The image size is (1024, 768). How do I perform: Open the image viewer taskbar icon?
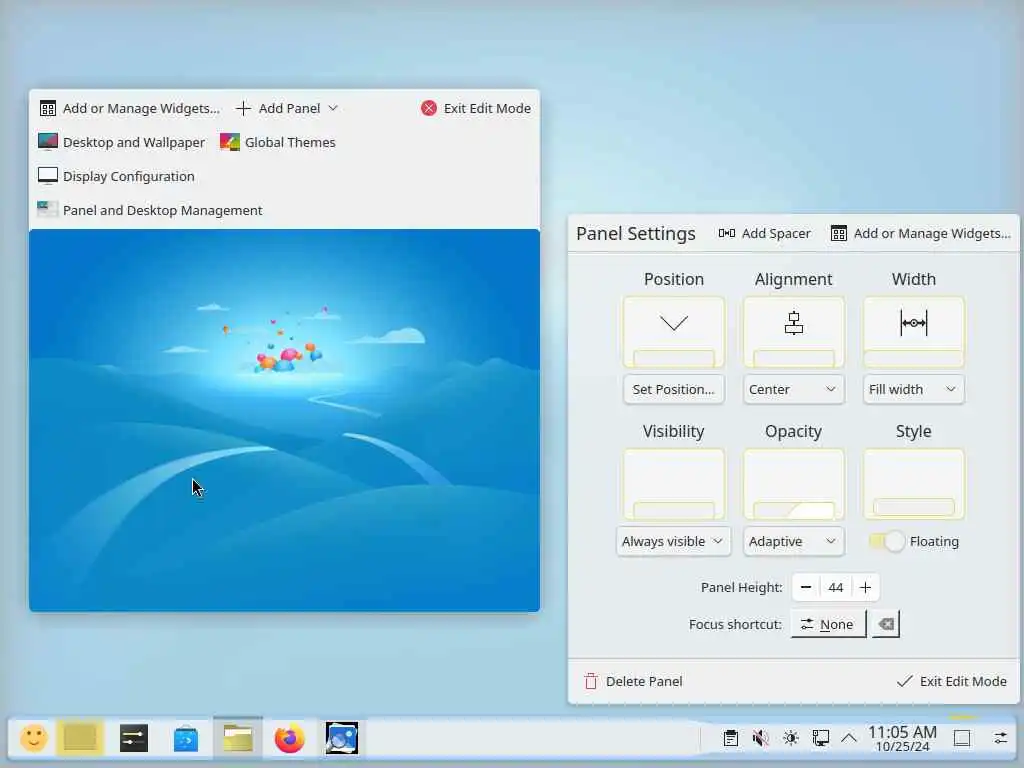coord(342,739)
